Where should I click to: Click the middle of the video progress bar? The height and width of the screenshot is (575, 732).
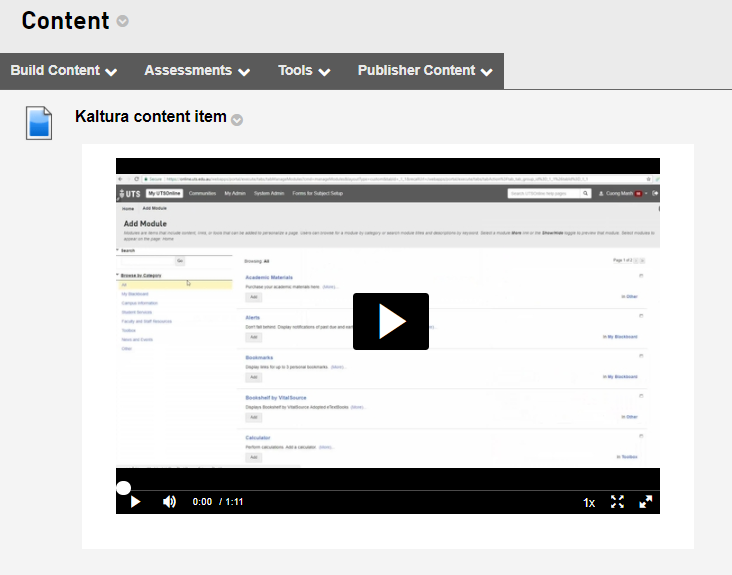pos(388,489)
